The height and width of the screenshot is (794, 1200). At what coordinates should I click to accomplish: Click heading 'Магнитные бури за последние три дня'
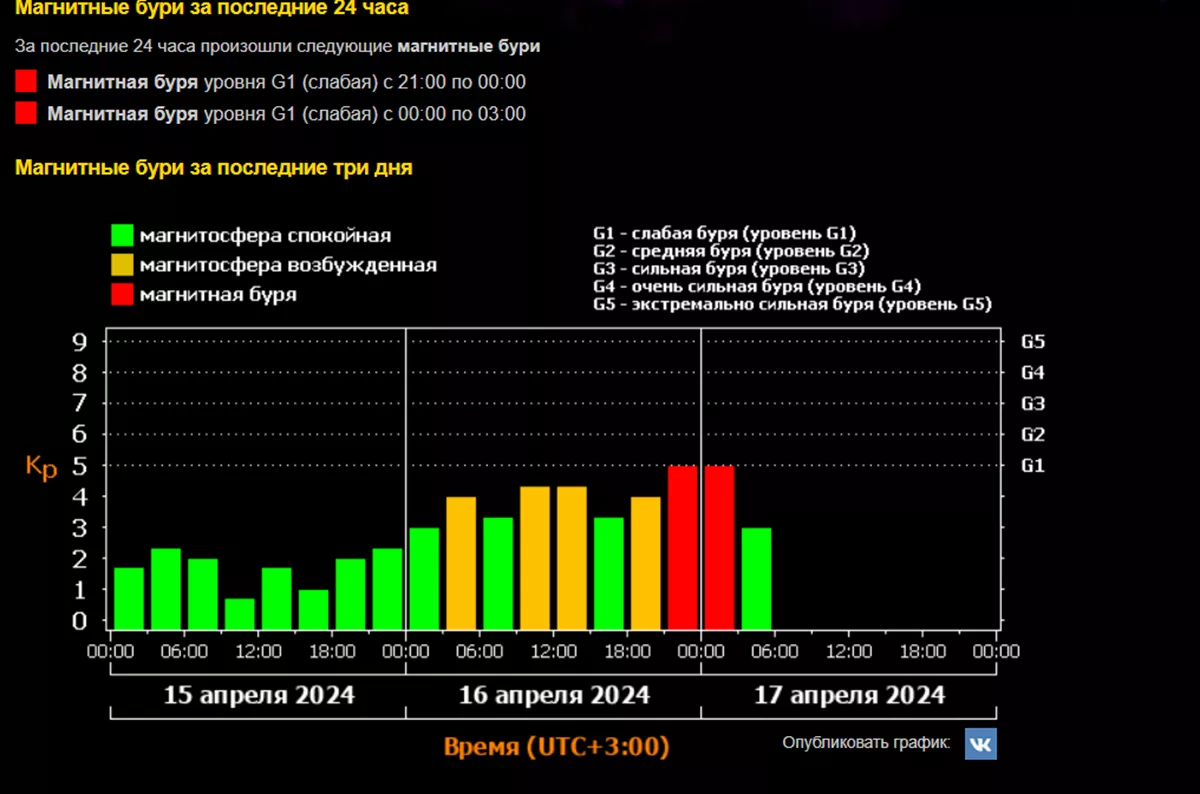(x=213, y=168)
